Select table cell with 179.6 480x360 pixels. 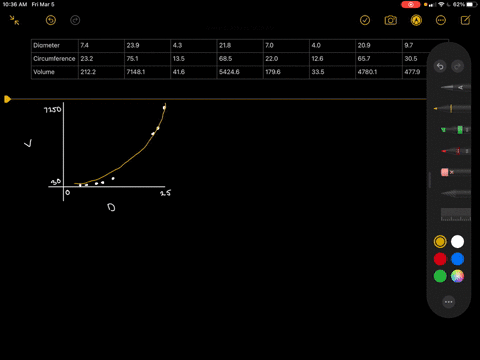286,72
